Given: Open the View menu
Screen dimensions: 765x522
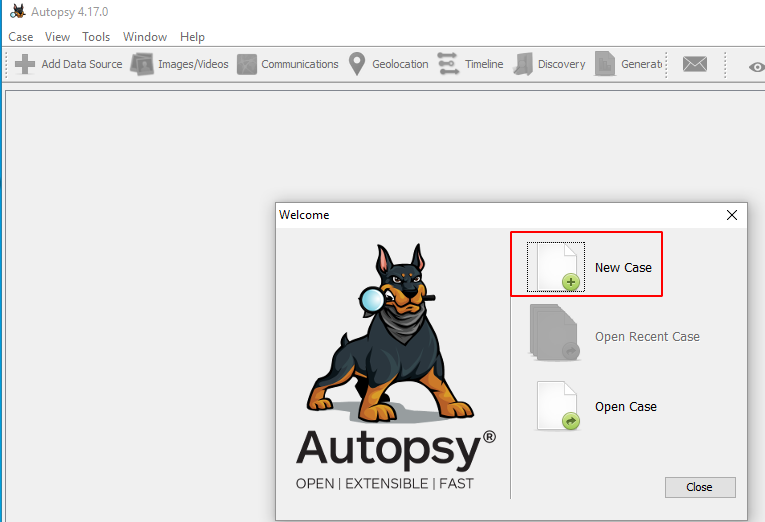Looking at the screenshot, I should tap(57, 37).
